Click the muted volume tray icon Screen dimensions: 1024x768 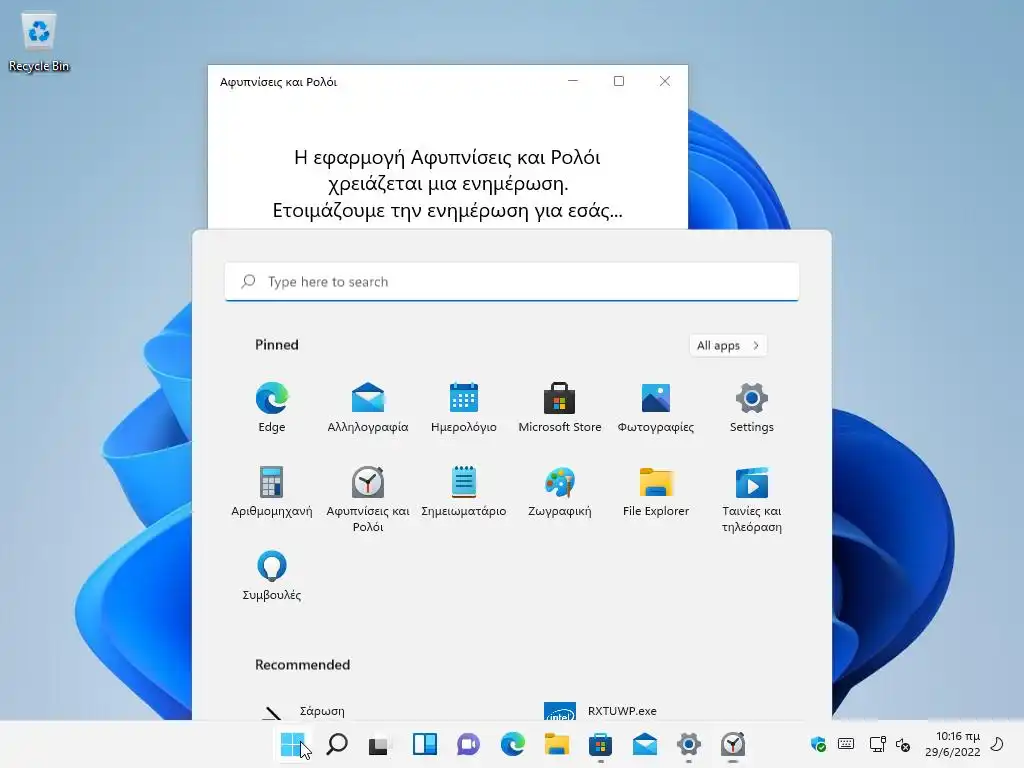[903, 744]
